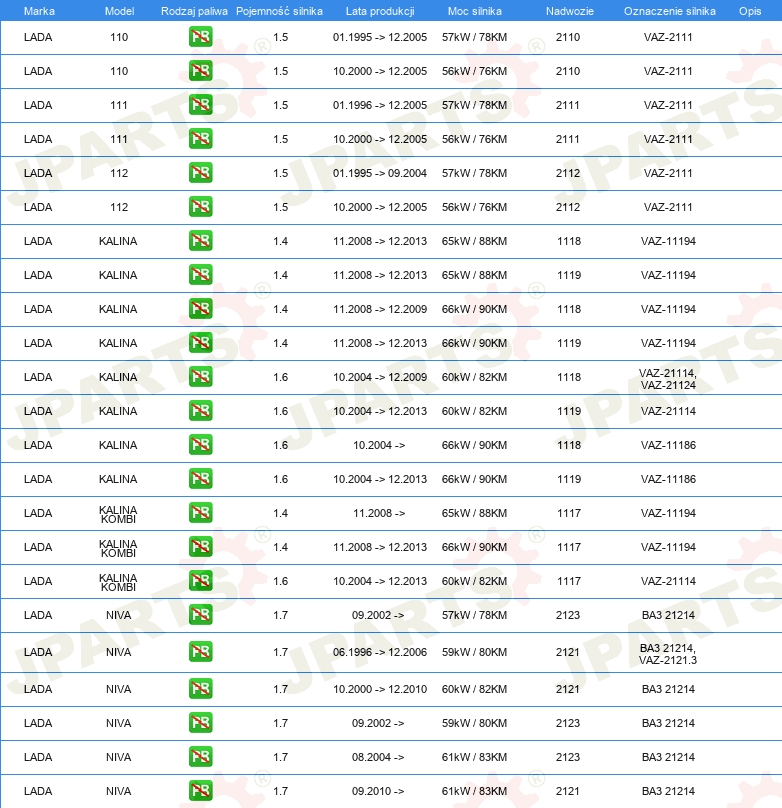Click body code 2123 in the NIVA 57kW row

coord(568,615)
